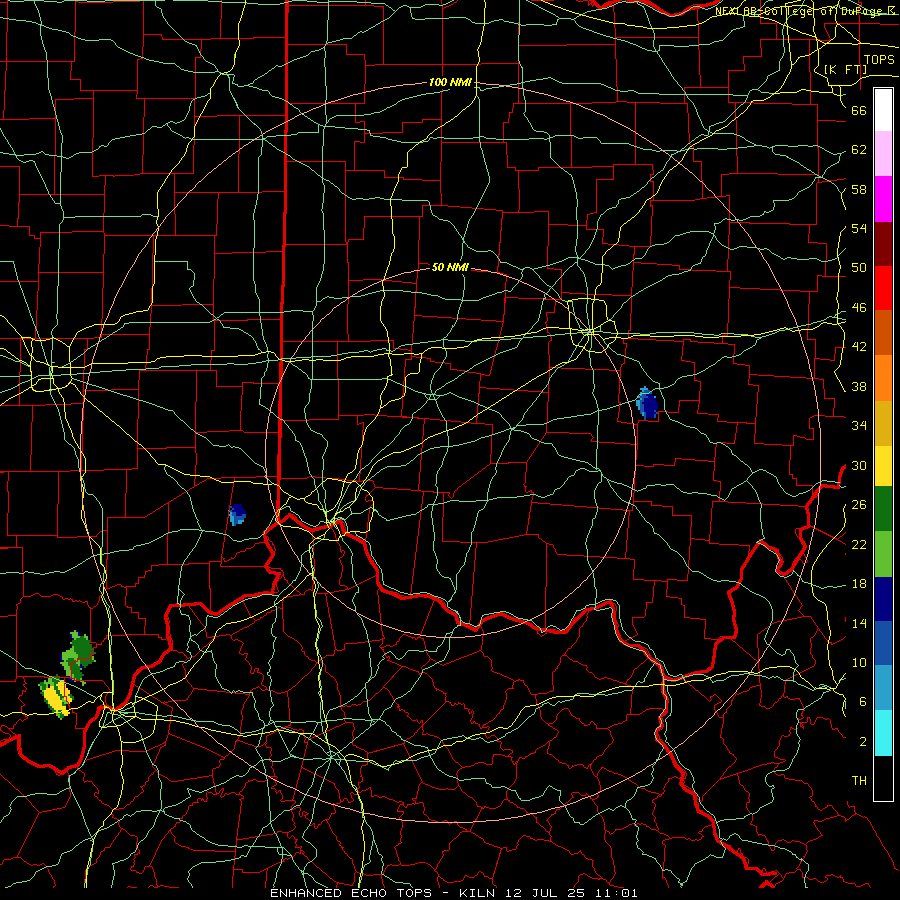Click the '18' legend value
This screenshot has height=900, width=900.
click(x=859, y=584)
